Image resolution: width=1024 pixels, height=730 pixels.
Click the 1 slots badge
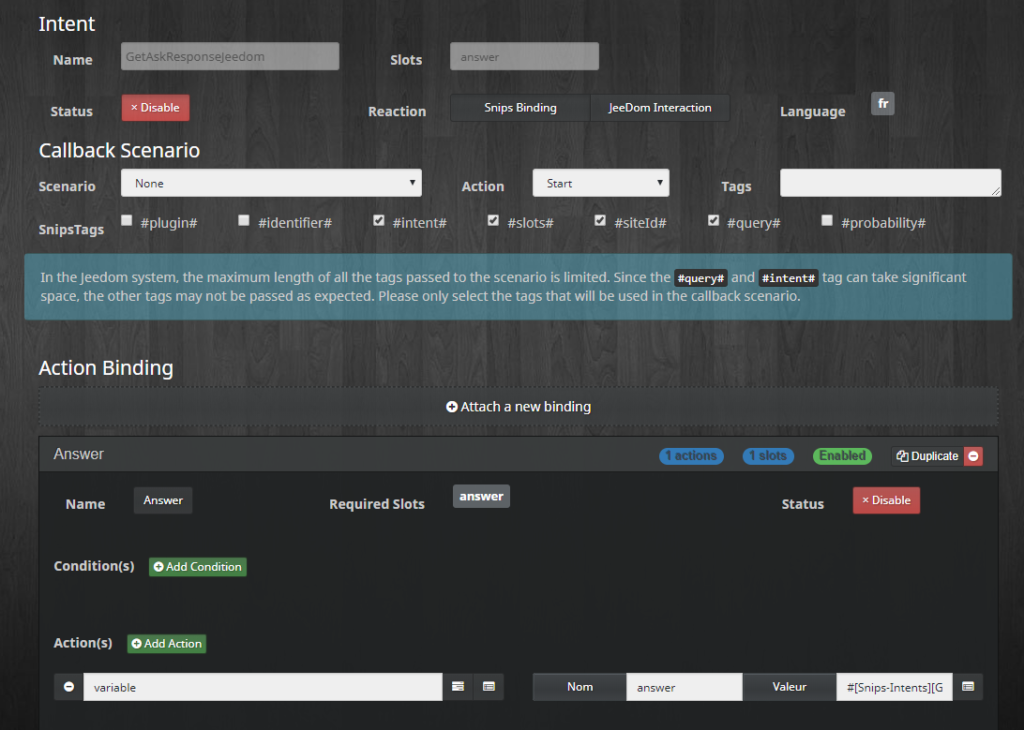pos(768,456)
